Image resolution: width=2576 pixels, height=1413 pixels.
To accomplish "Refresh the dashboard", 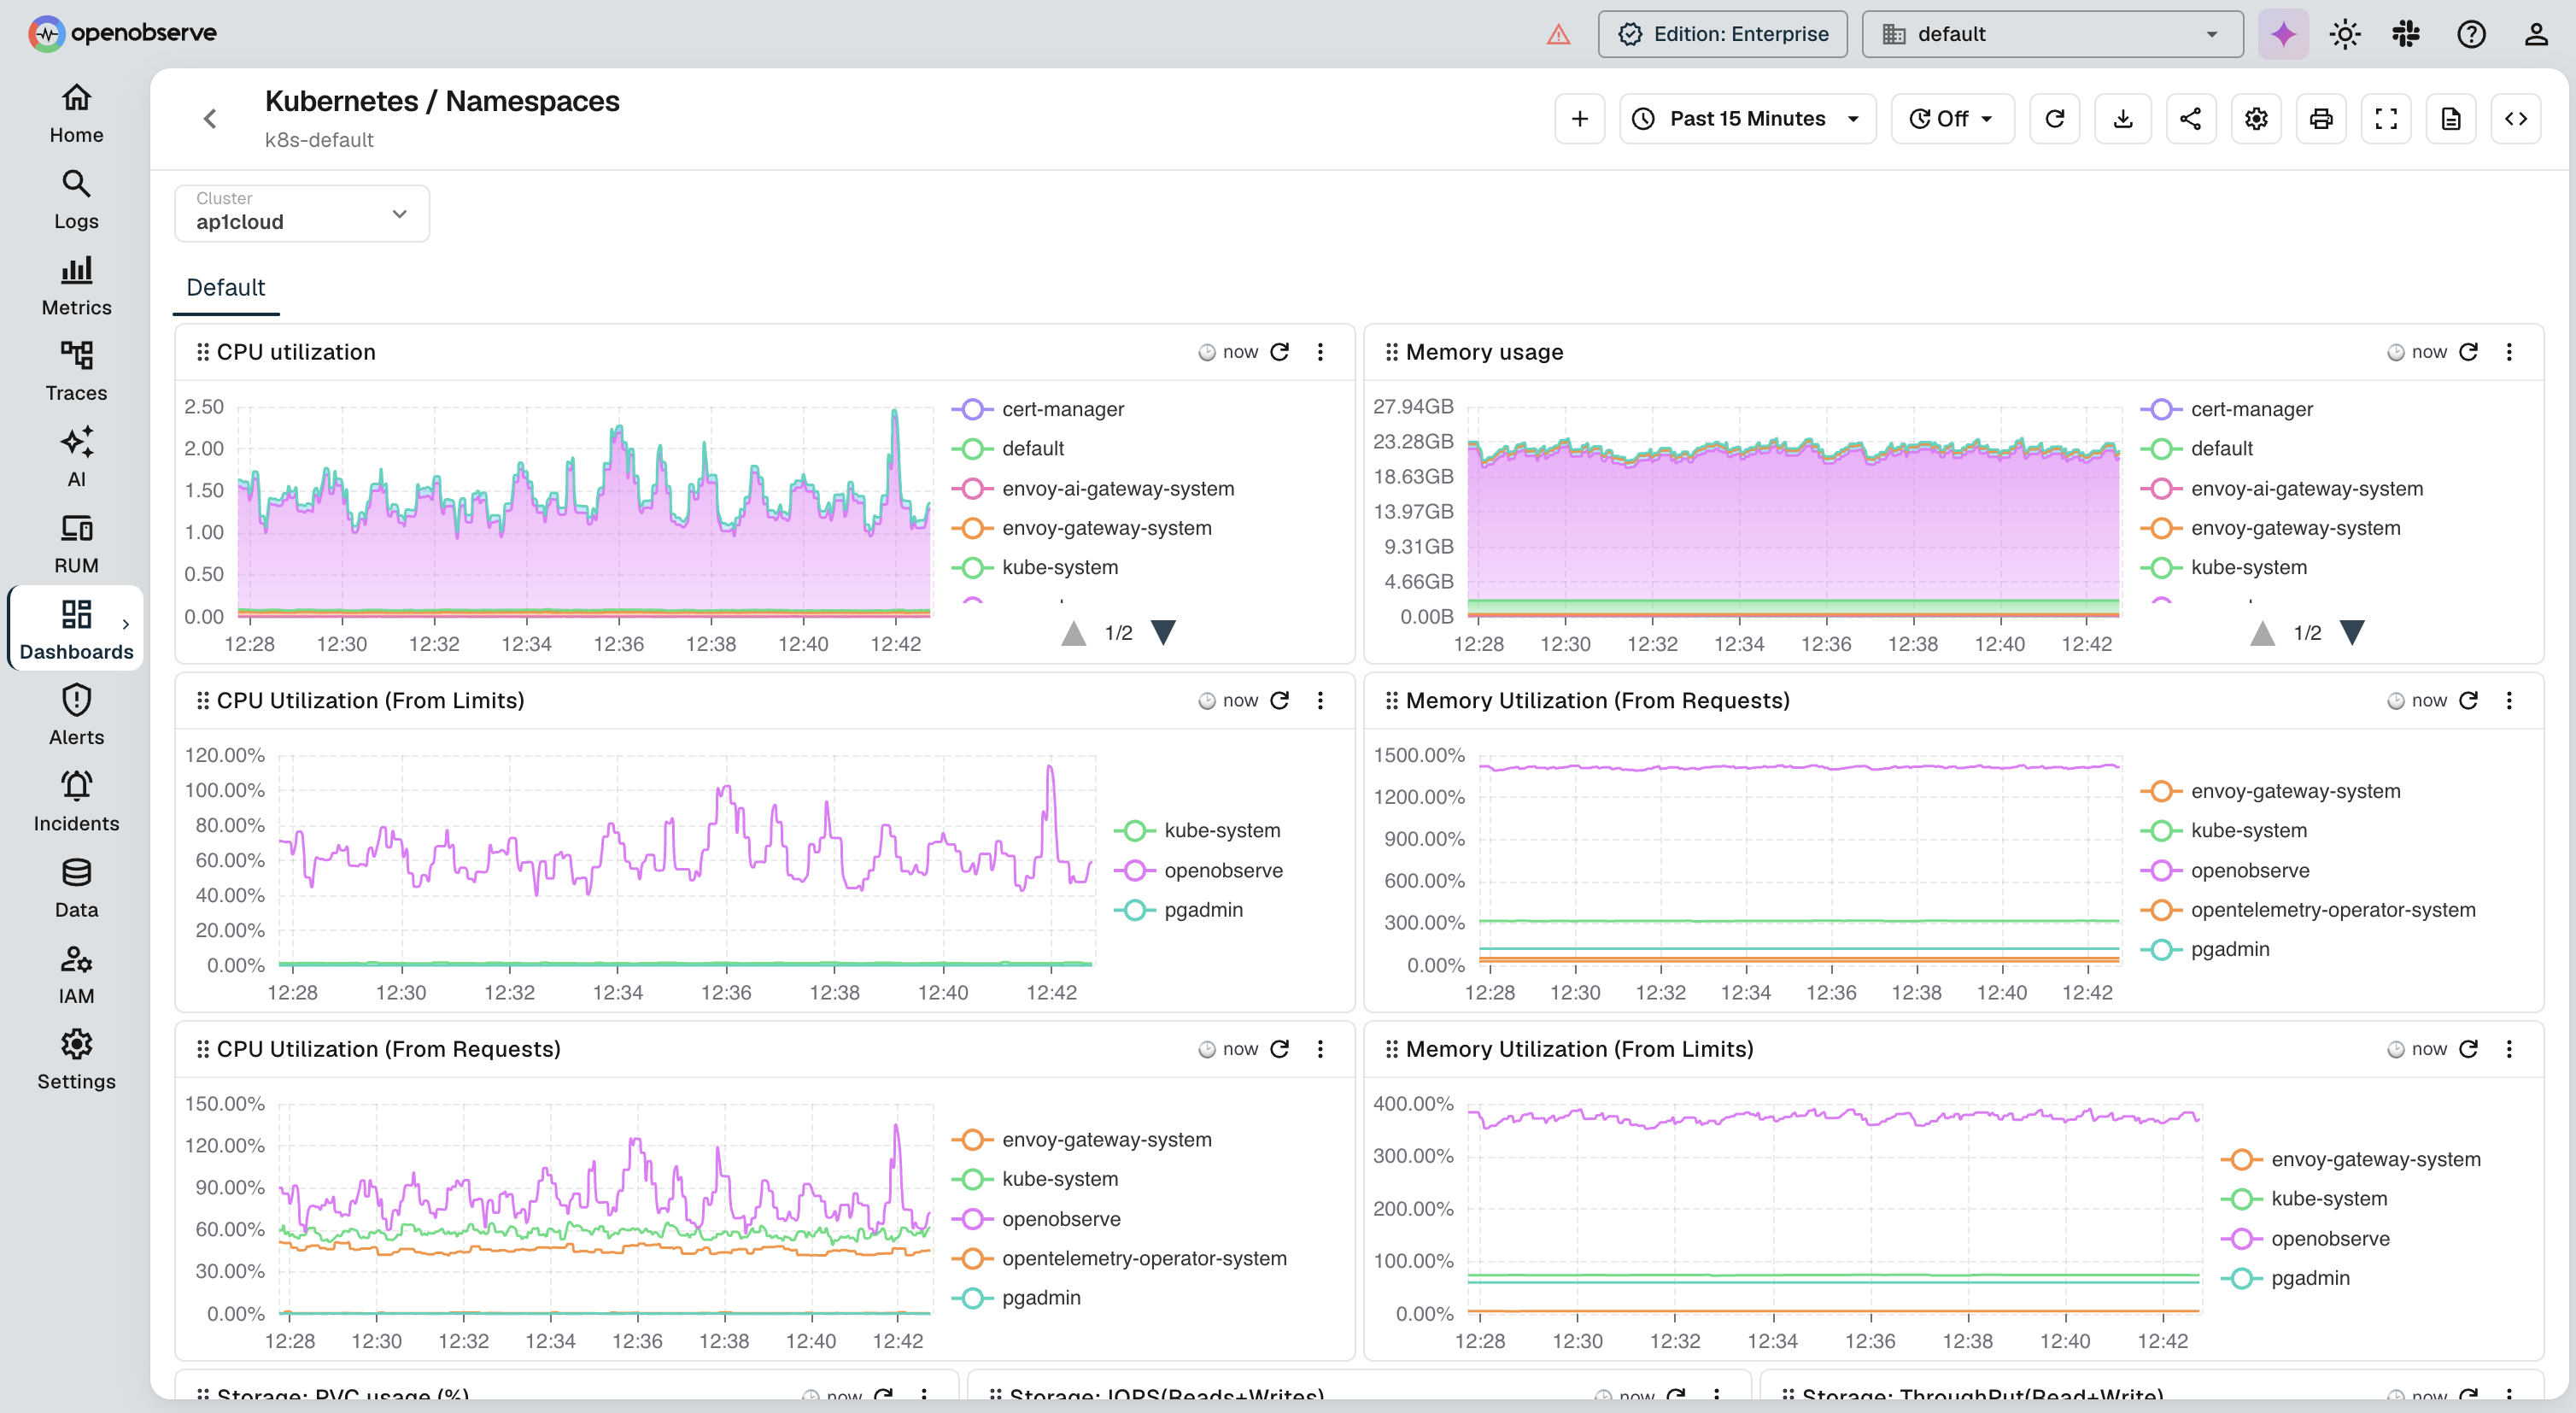I will tap(2054, 119).
